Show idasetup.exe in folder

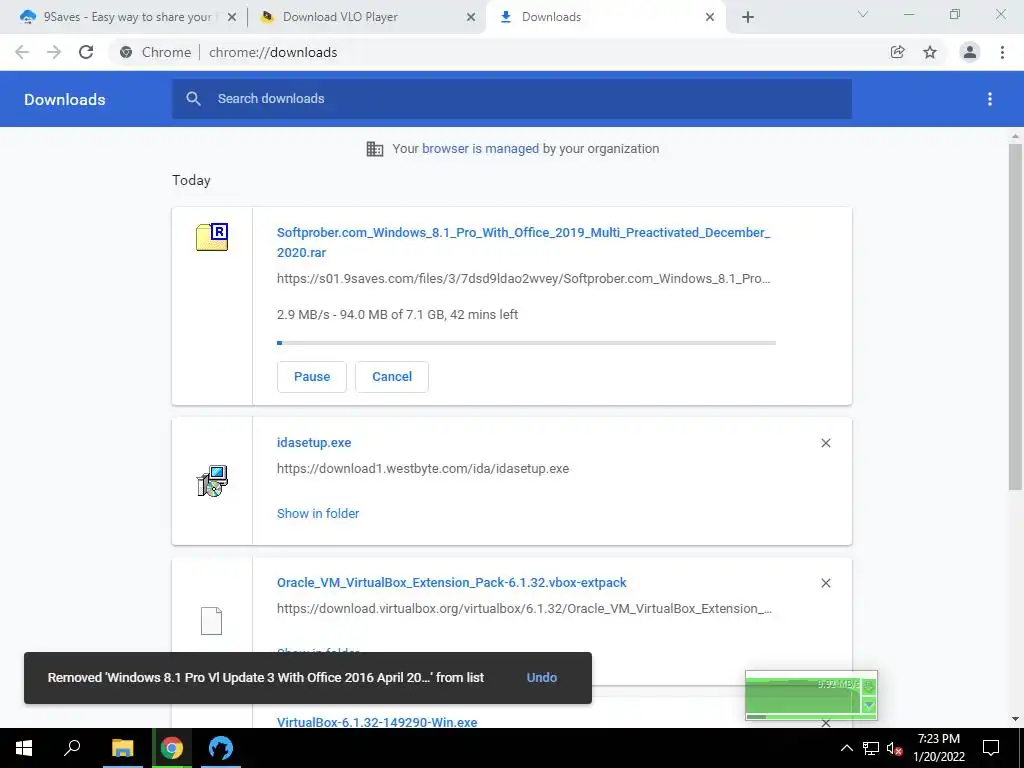click(x=318, y=513)
